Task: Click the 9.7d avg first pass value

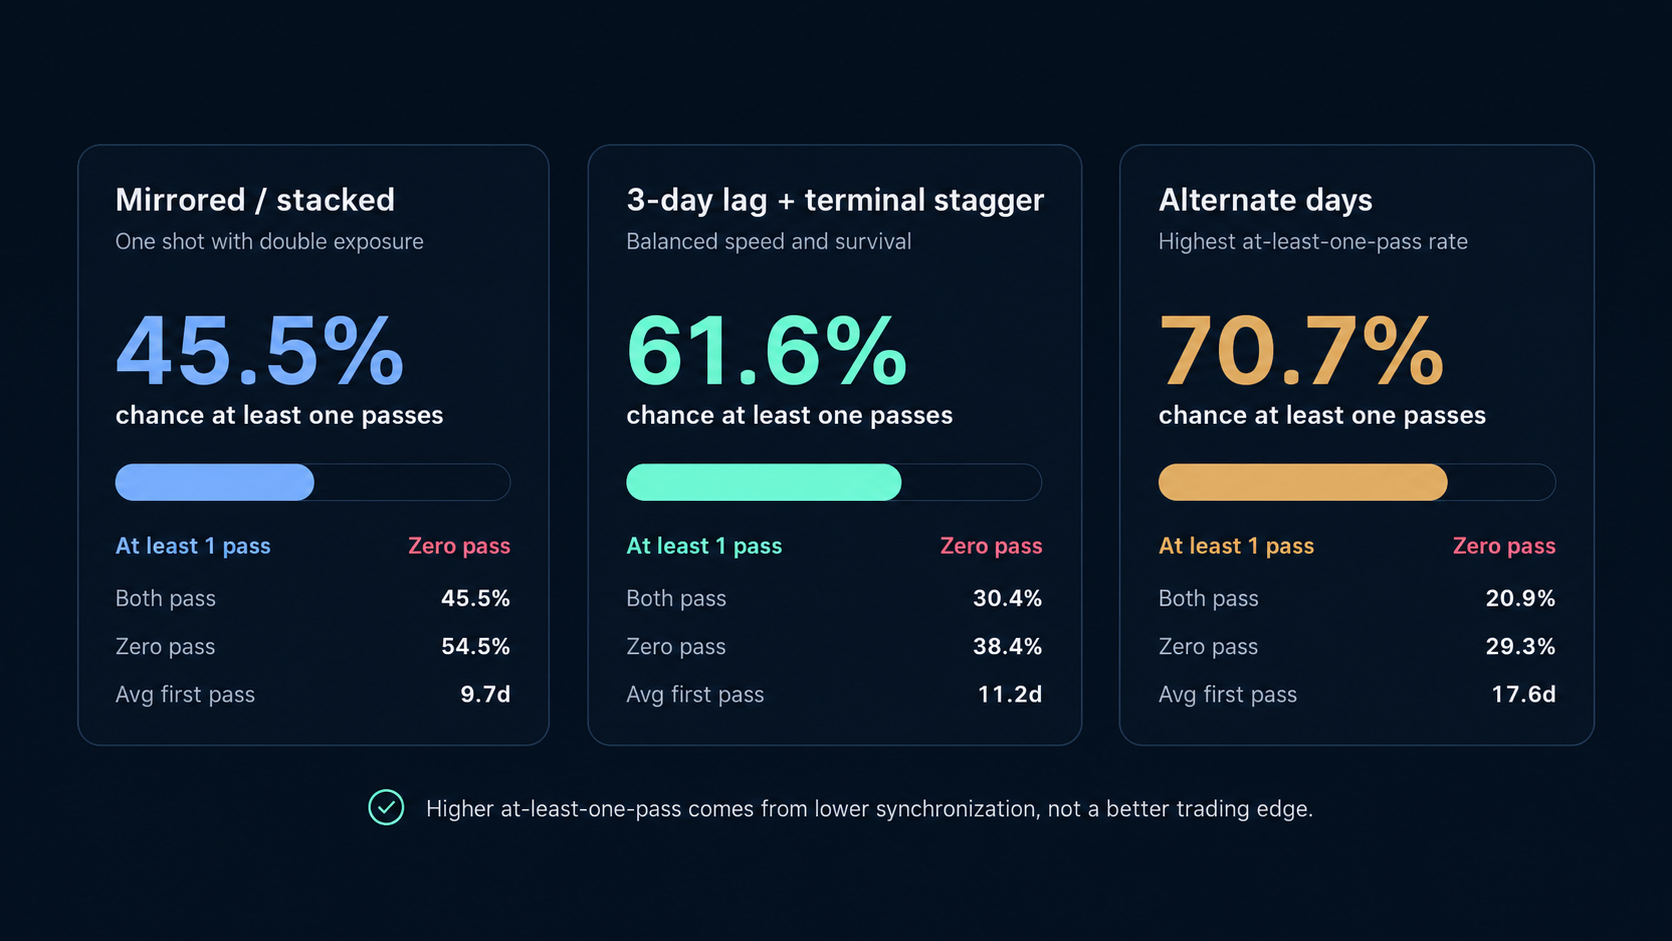Action: 485,694
